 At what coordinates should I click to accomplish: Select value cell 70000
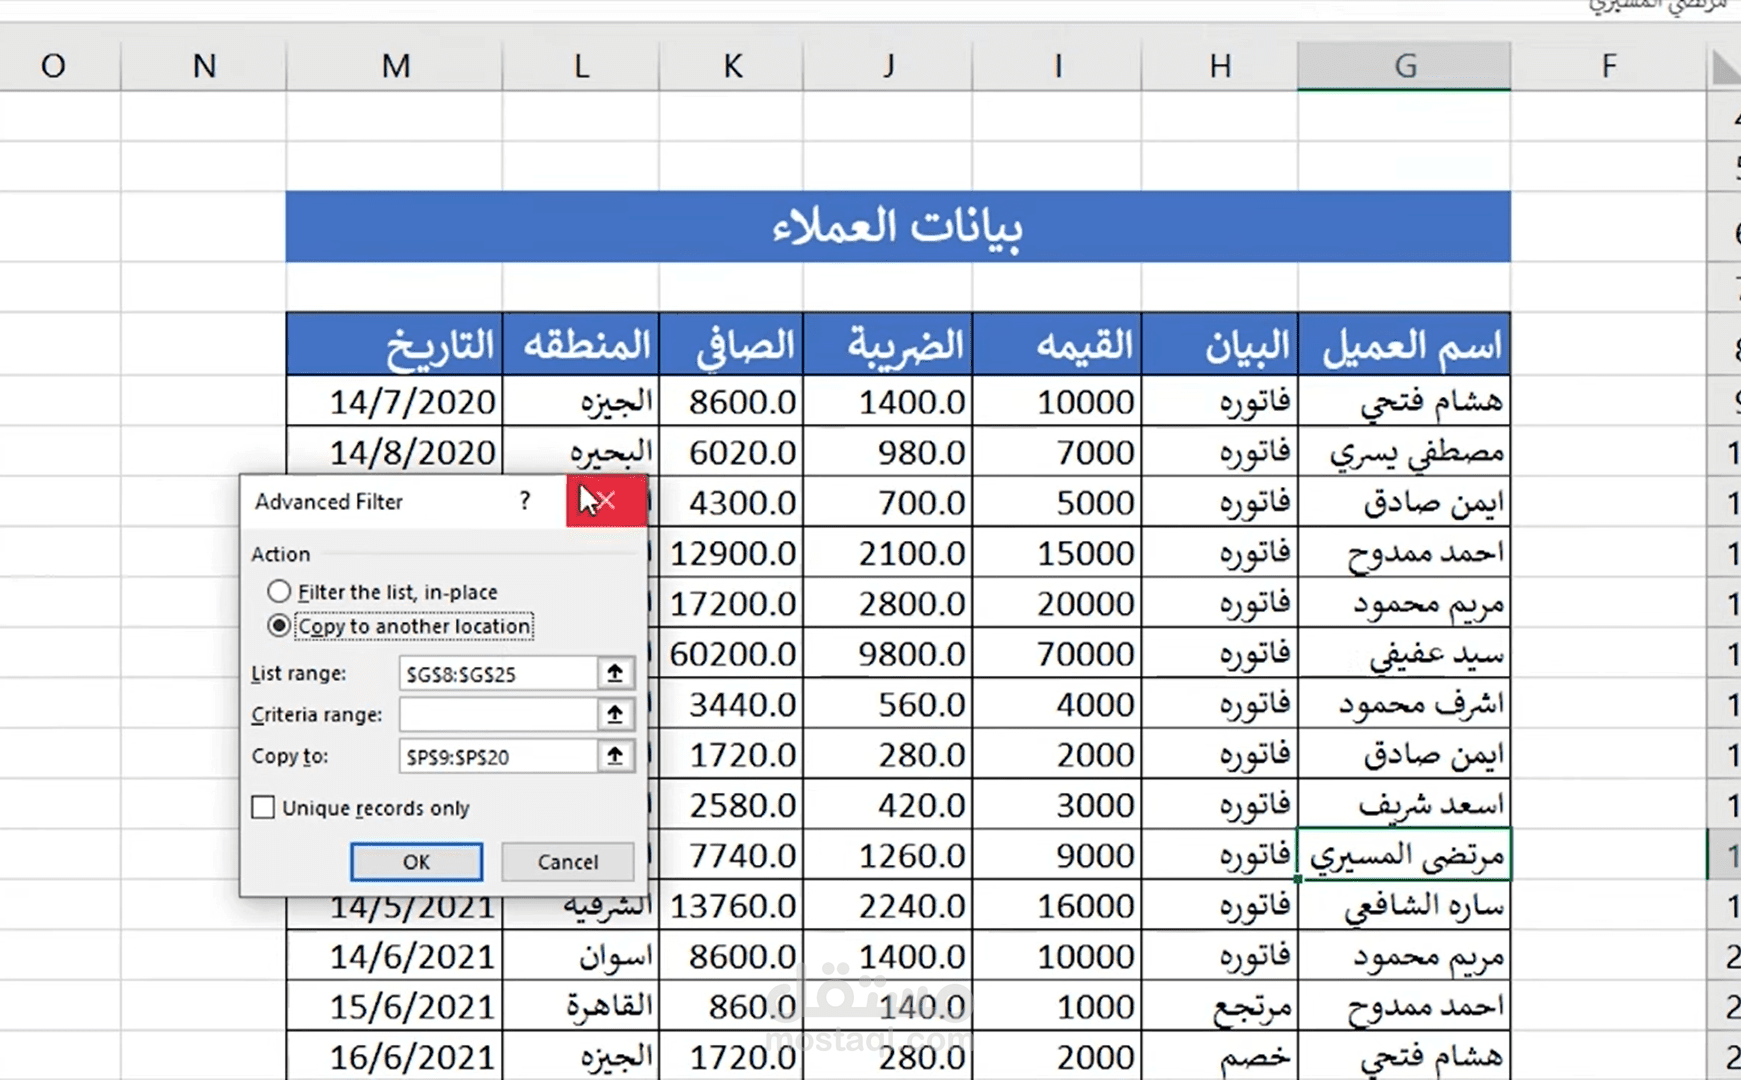1057,654
